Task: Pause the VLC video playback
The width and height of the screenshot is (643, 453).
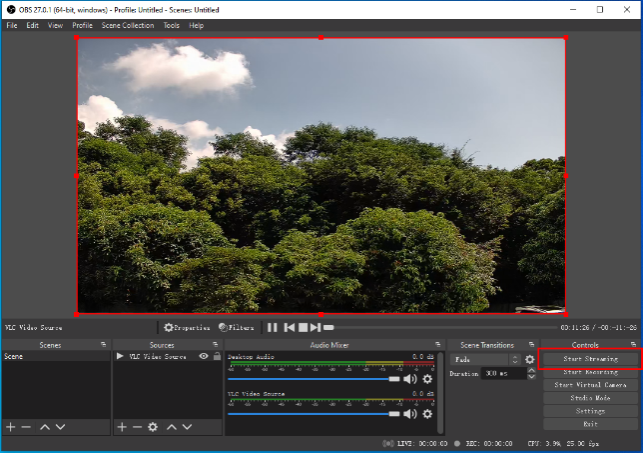Action: pos(273,327)
